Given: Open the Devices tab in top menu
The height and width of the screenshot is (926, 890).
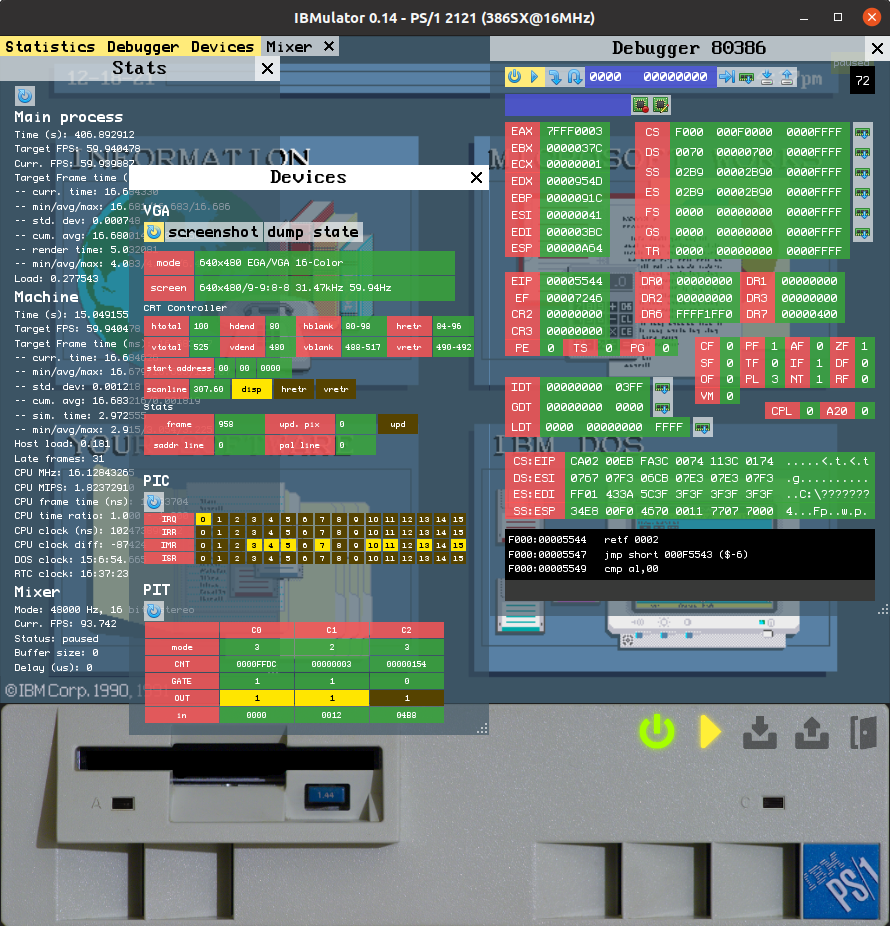Looking at the screenshot, I should [222, 47].
